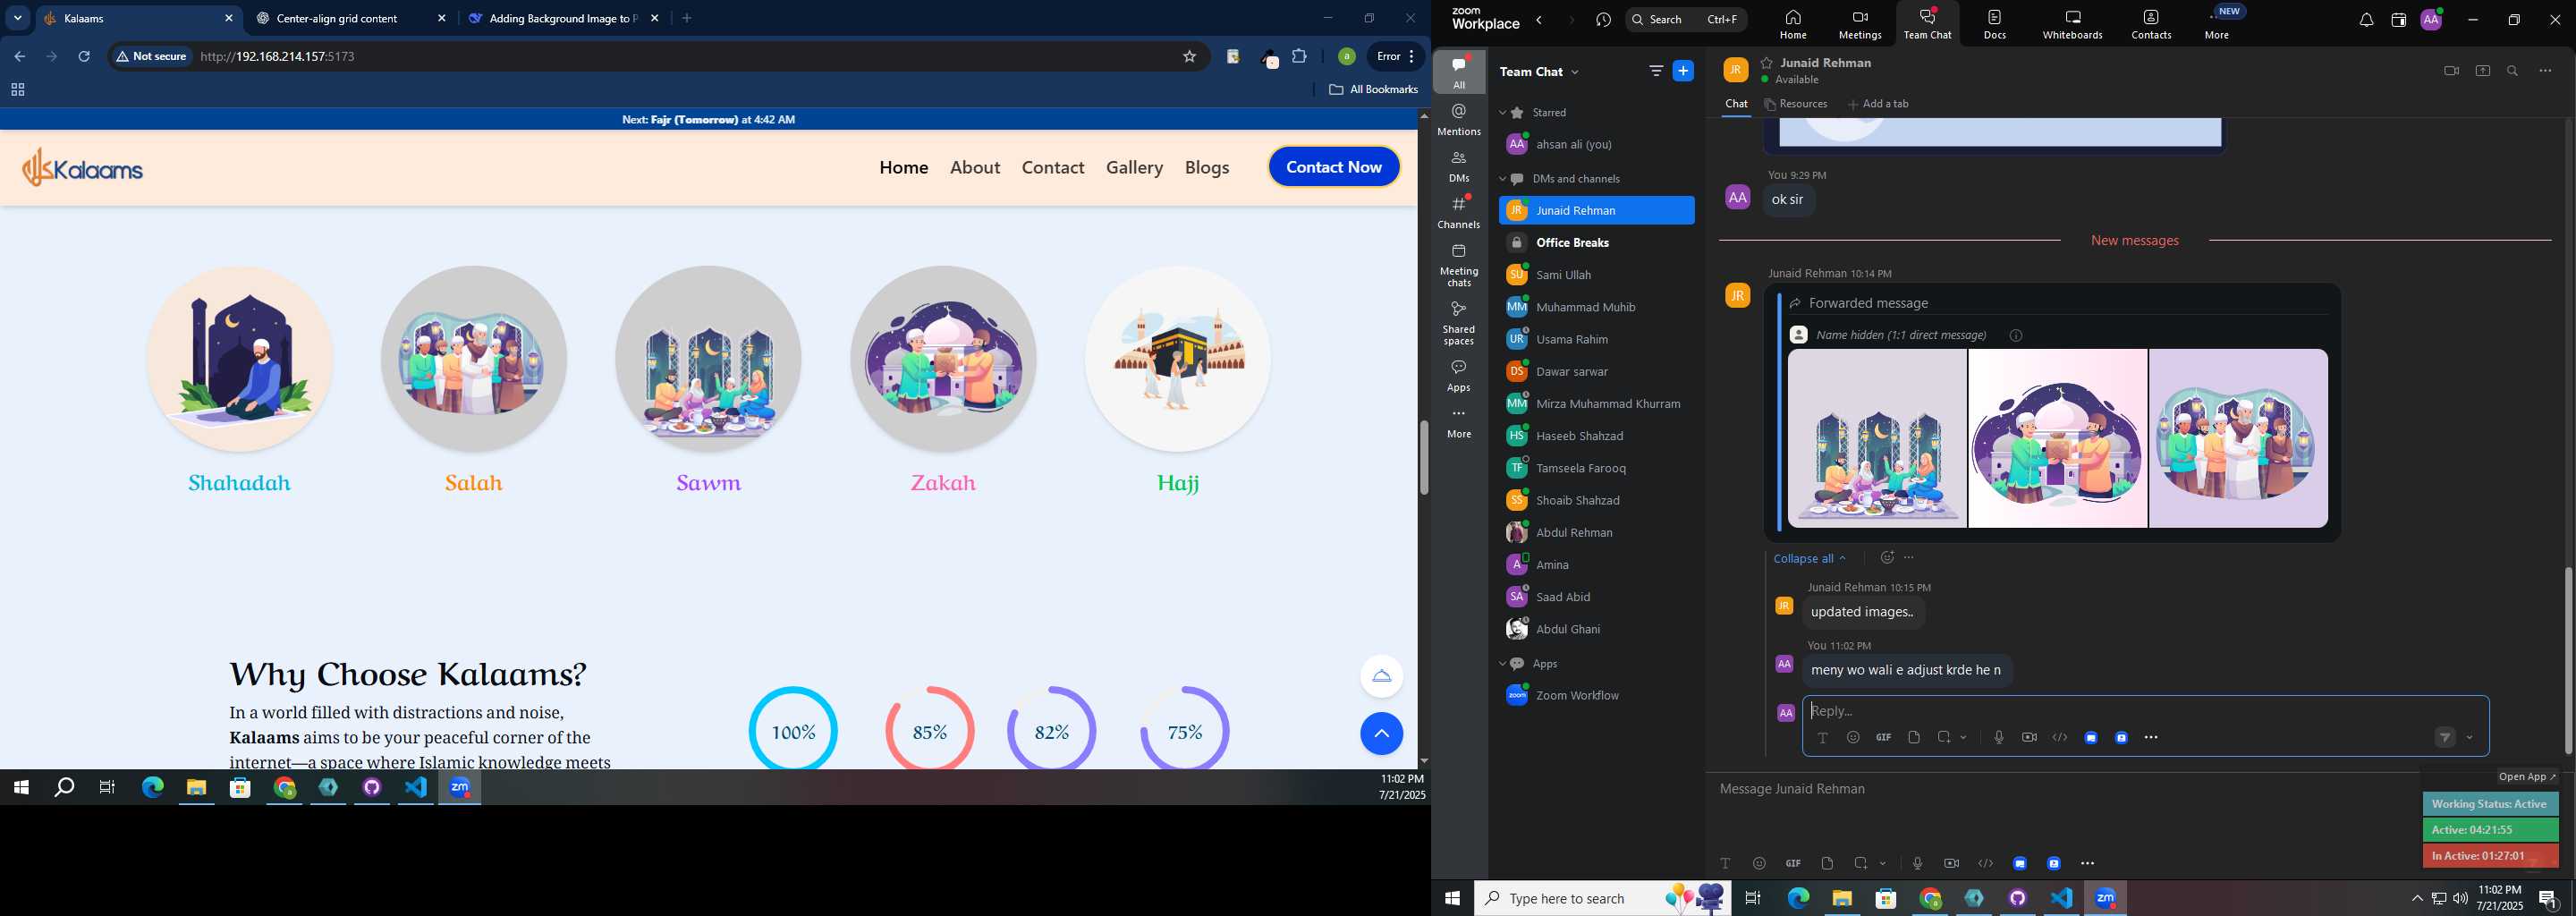Switch to Zoom Meetings tab
This screenshot has width=2576, height=916.
pos(1860,24)
